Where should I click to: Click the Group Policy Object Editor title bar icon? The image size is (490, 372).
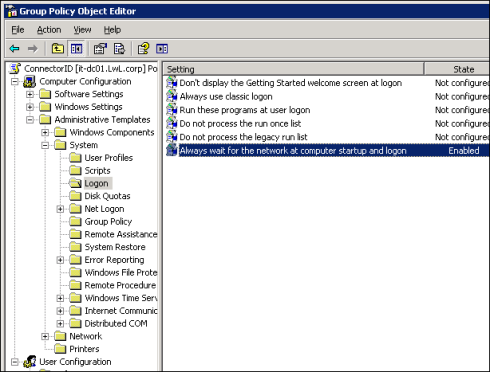pos(12,11)
